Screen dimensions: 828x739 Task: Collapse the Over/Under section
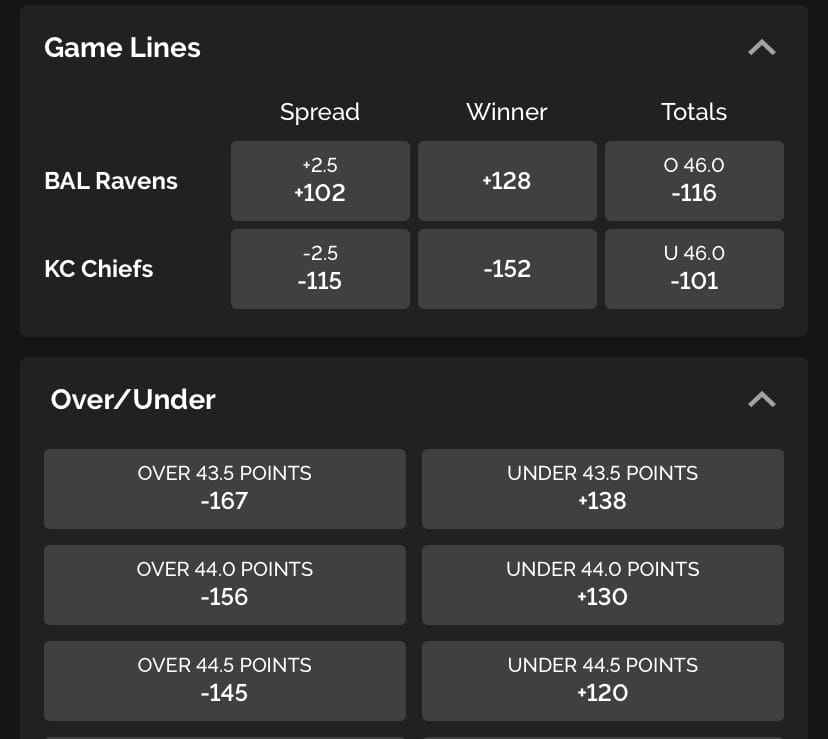click(x=762, y=399)
